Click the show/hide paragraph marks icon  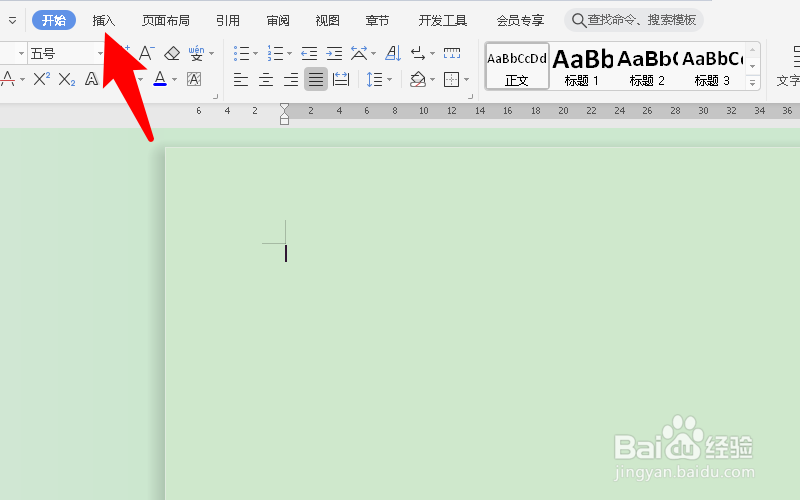point(418,53)
